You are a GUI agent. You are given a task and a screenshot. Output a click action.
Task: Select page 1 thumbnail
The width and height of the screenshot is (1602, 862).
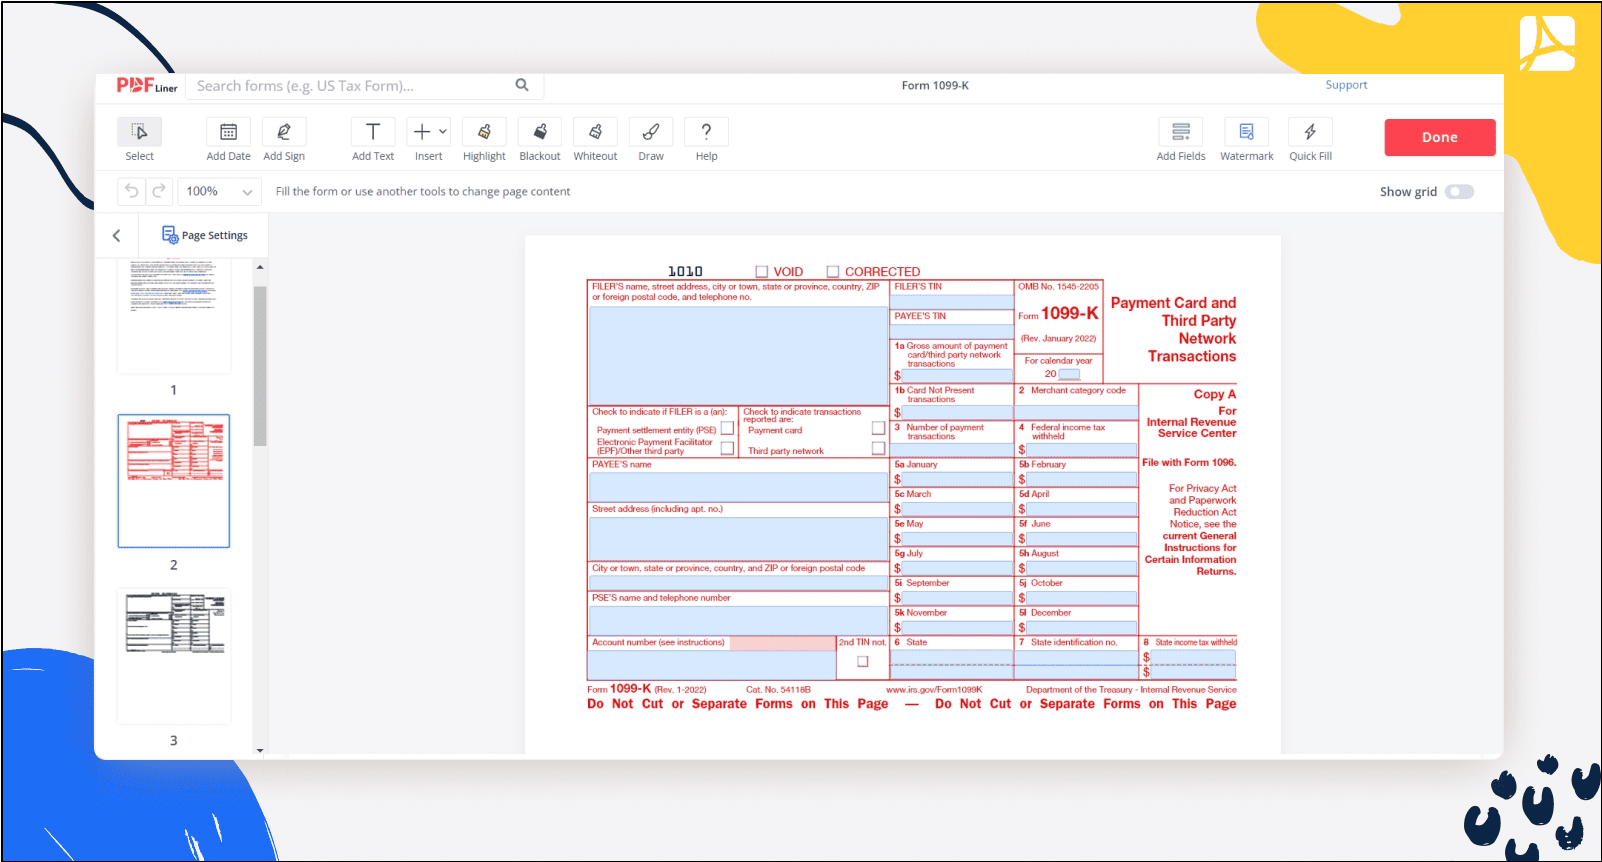(174, 315)
